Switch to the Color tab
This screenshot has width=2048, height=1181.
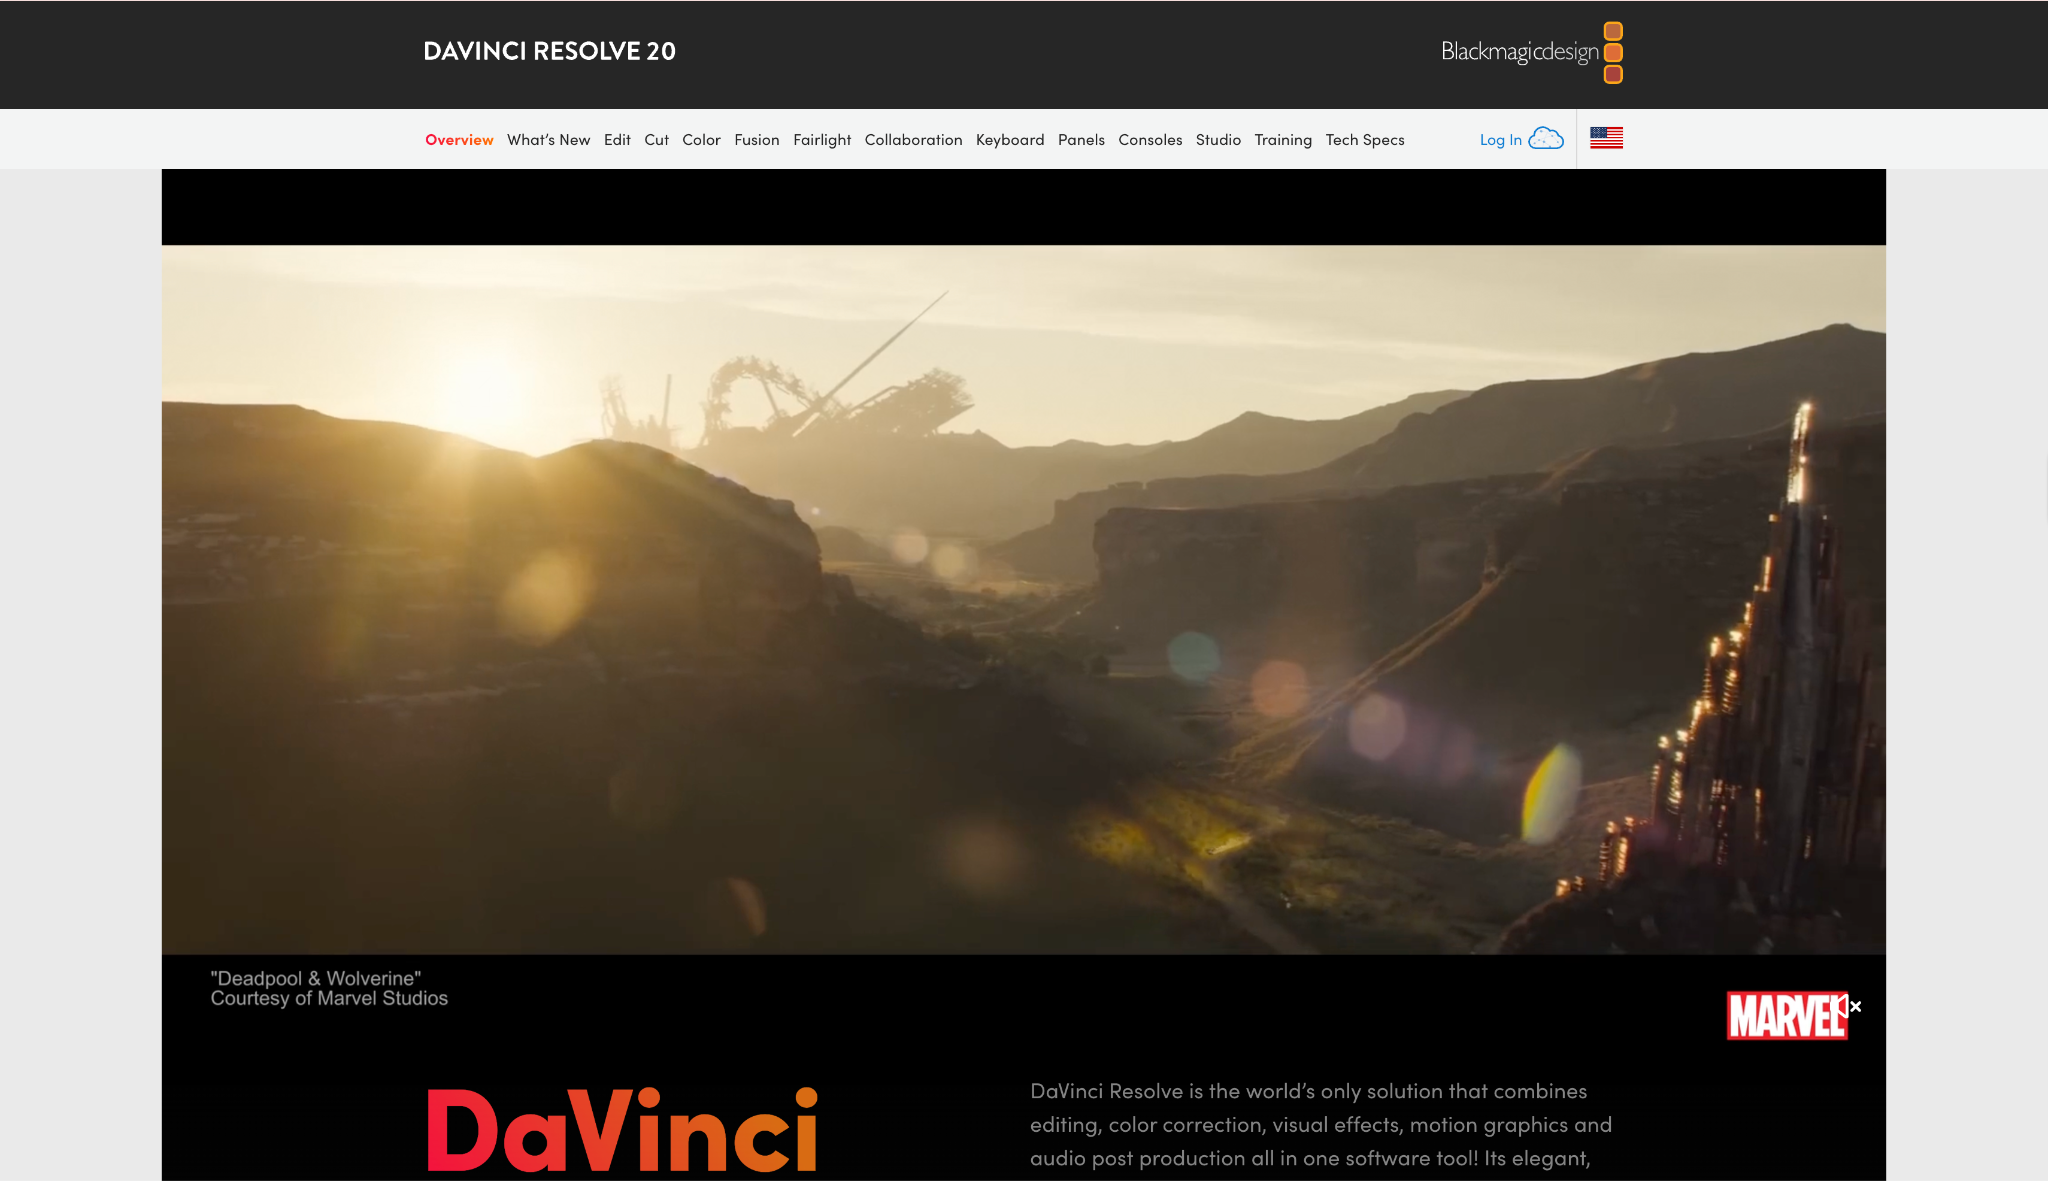pos(701,139)
